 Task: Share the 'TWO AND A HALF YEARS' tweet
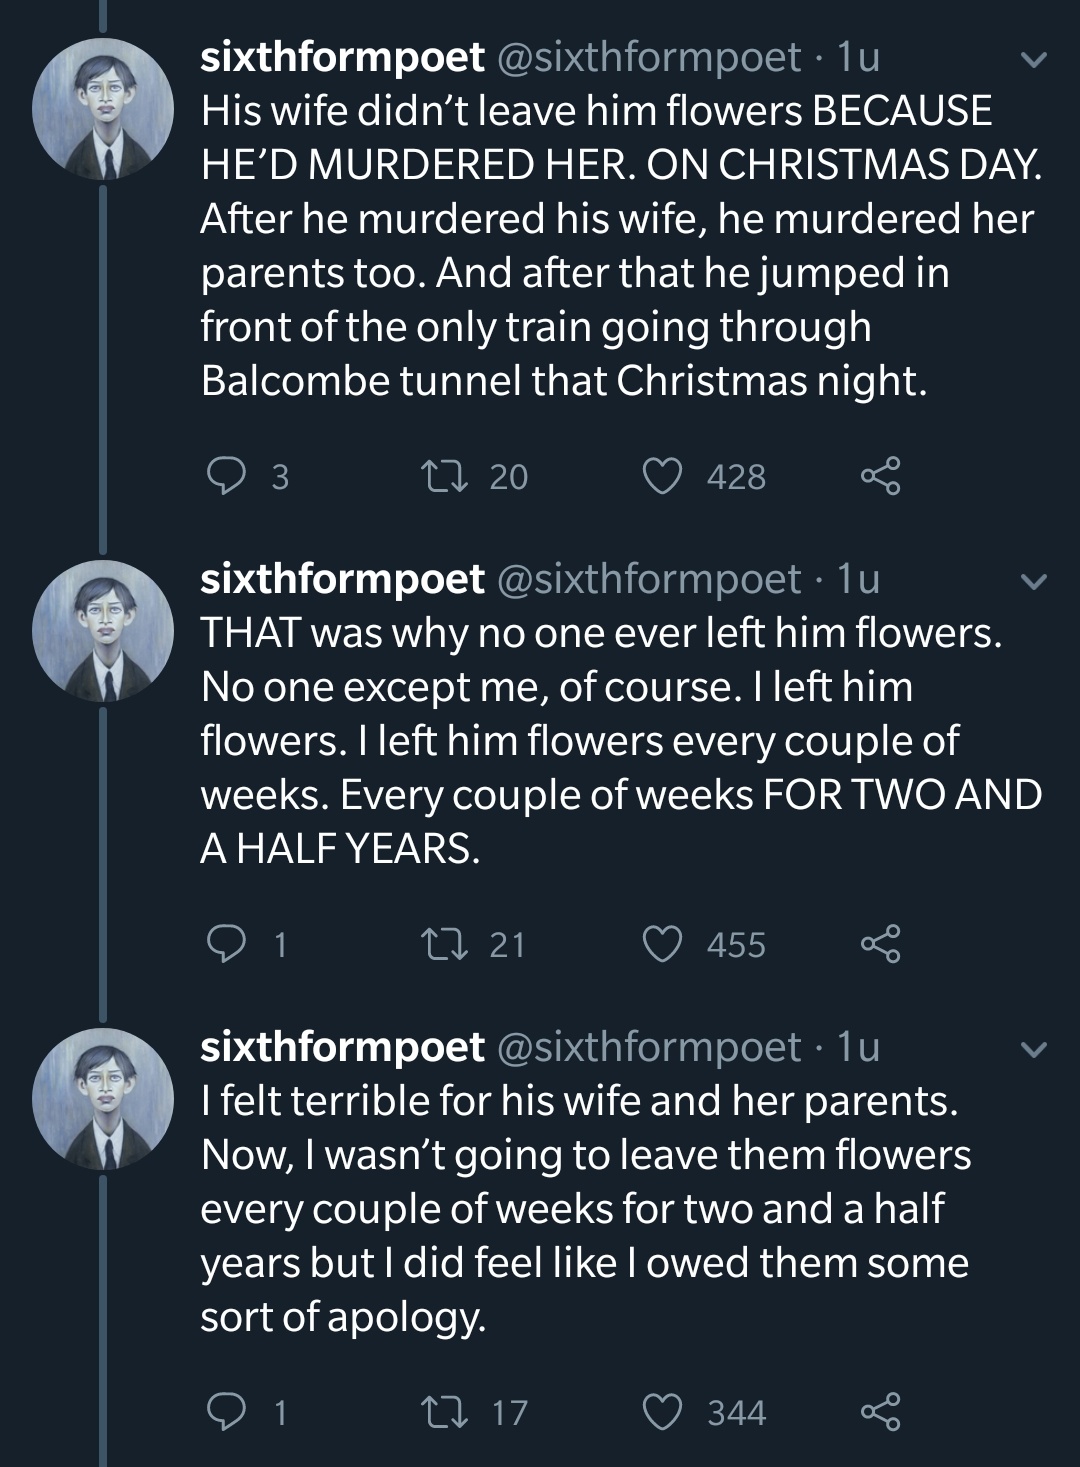pyautogui.click(x=881, y=944)
